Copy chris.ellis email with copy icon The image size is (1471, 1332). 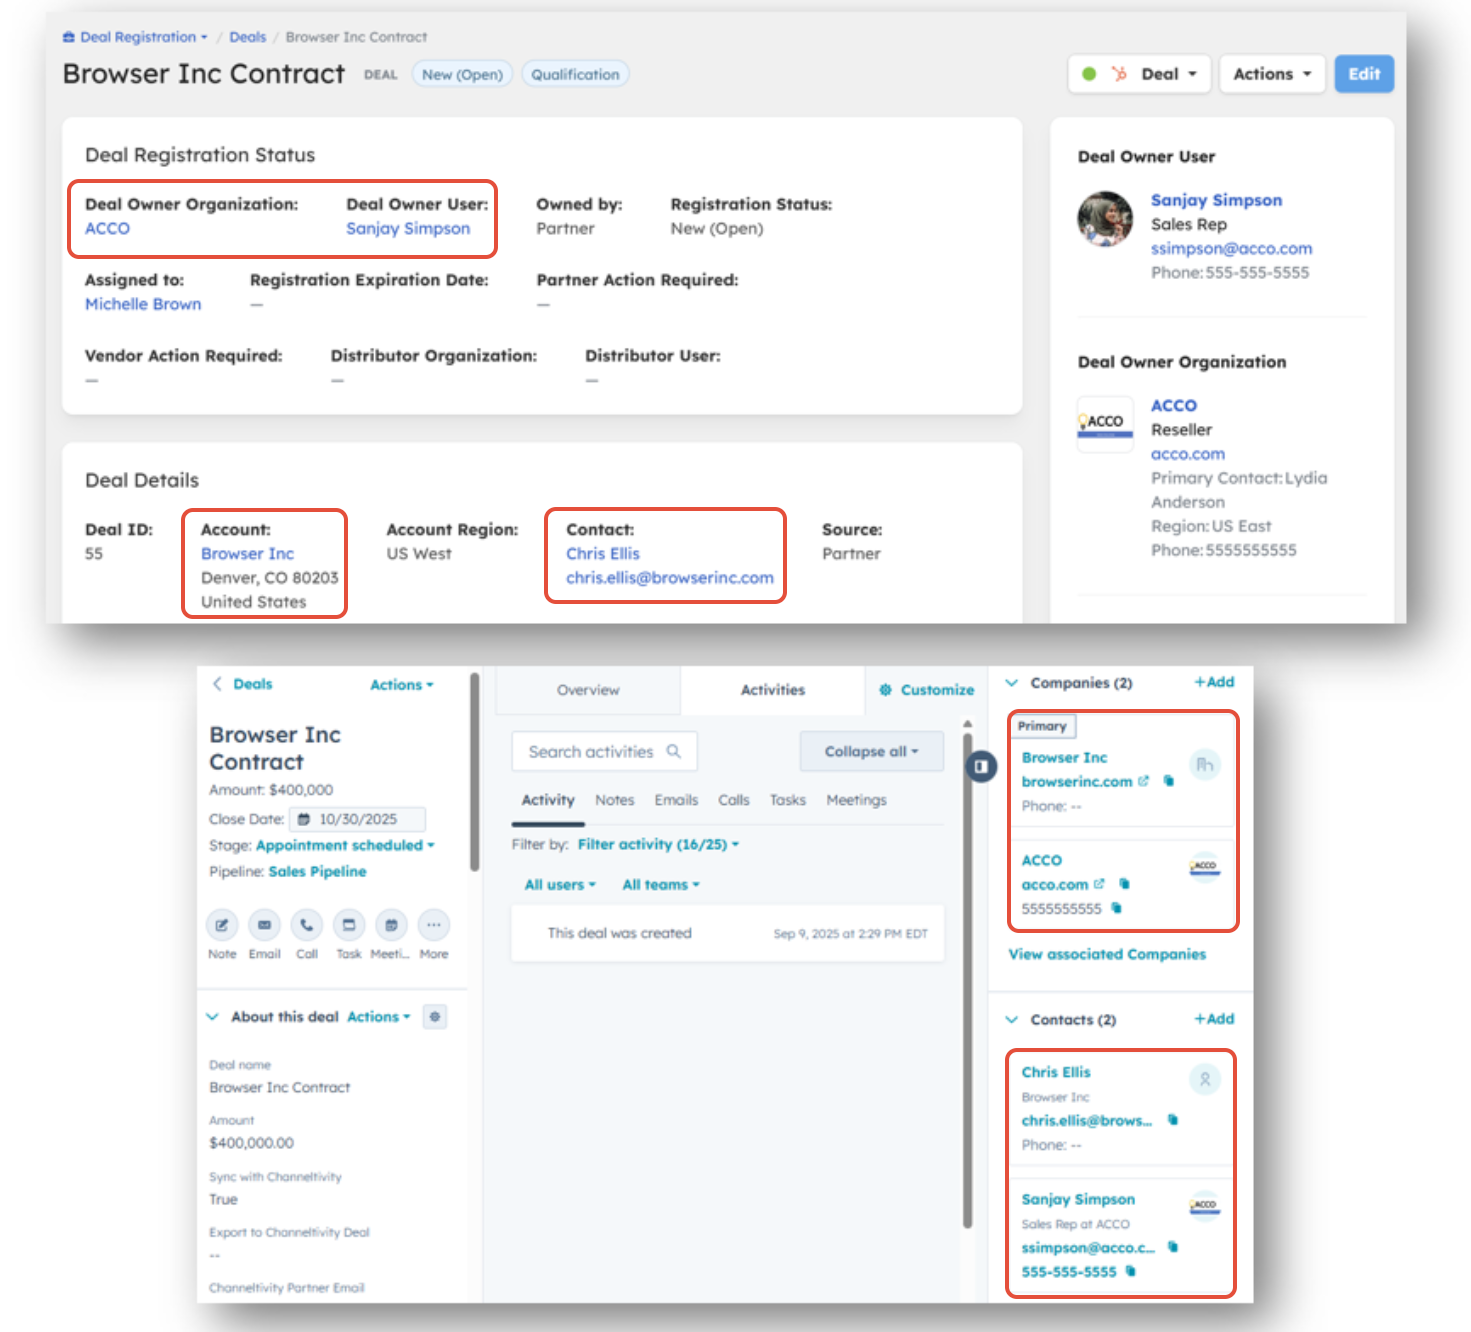coord(1173,1120)
